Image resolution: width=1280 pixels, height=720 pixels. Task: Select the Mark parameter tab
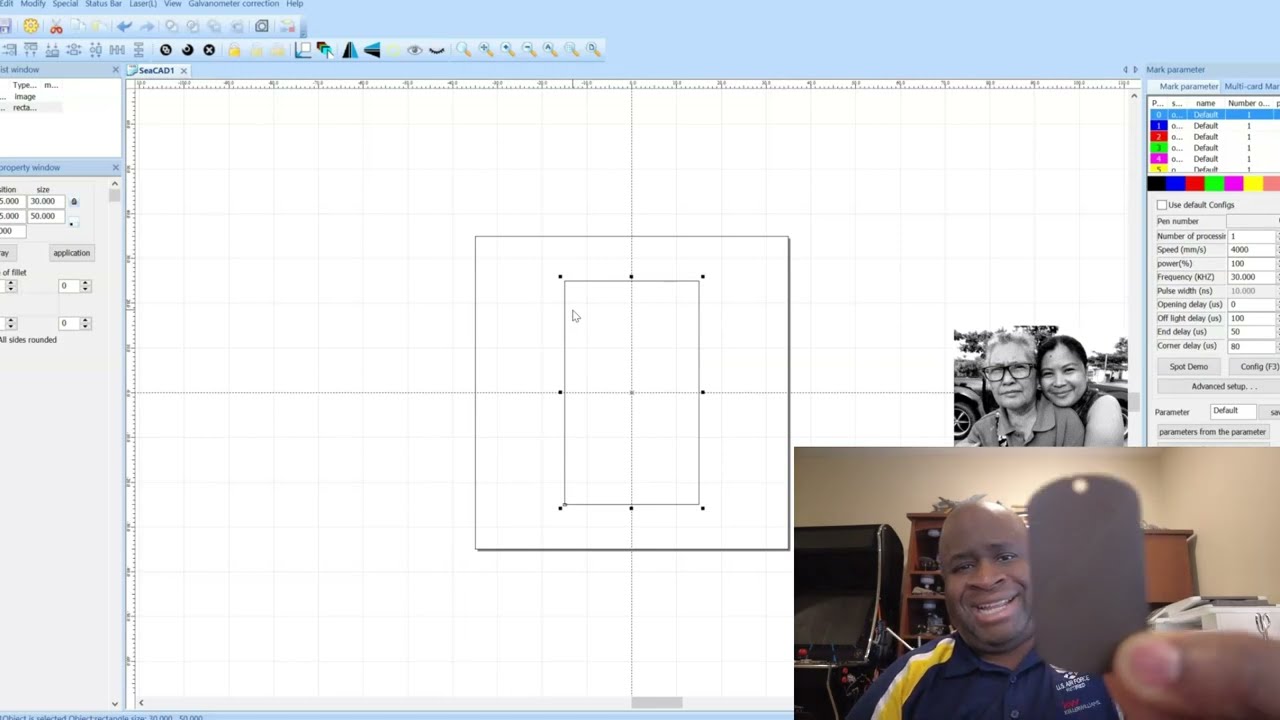pyautogui.click(x=1188, y=87)
